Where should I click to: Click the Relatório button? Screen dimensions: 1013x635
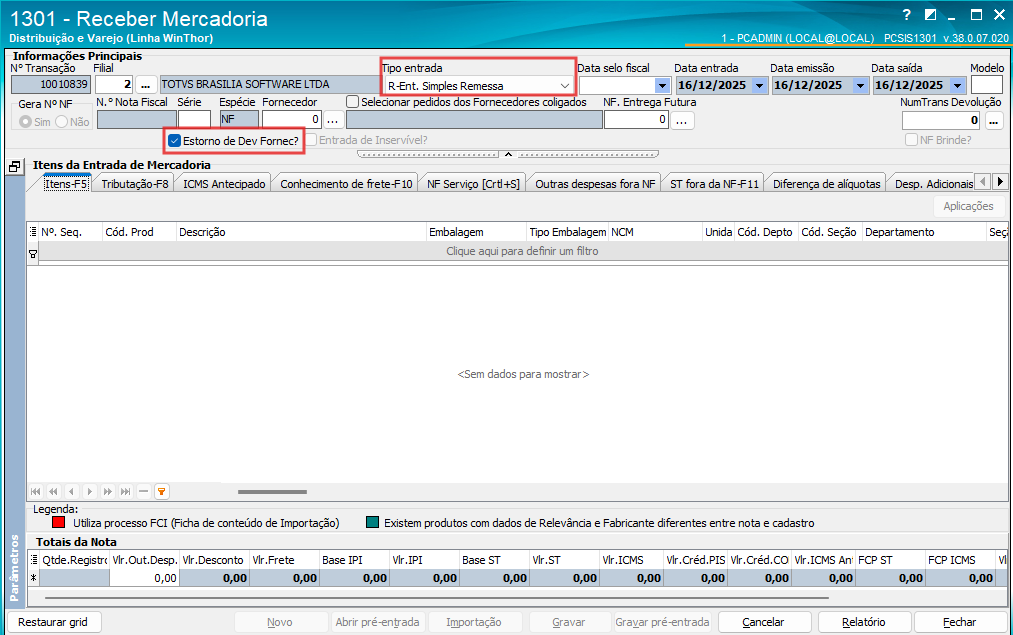(x=864, y=622)
